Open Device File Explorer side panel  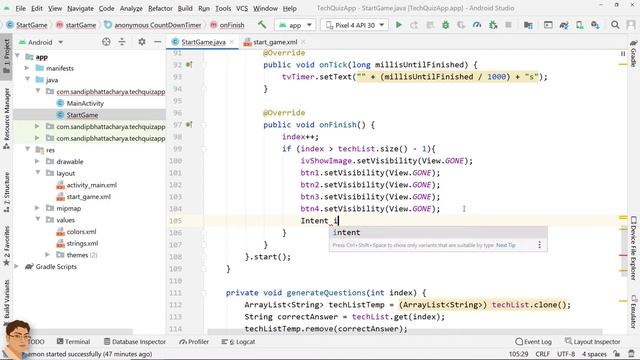pos(633,248)
